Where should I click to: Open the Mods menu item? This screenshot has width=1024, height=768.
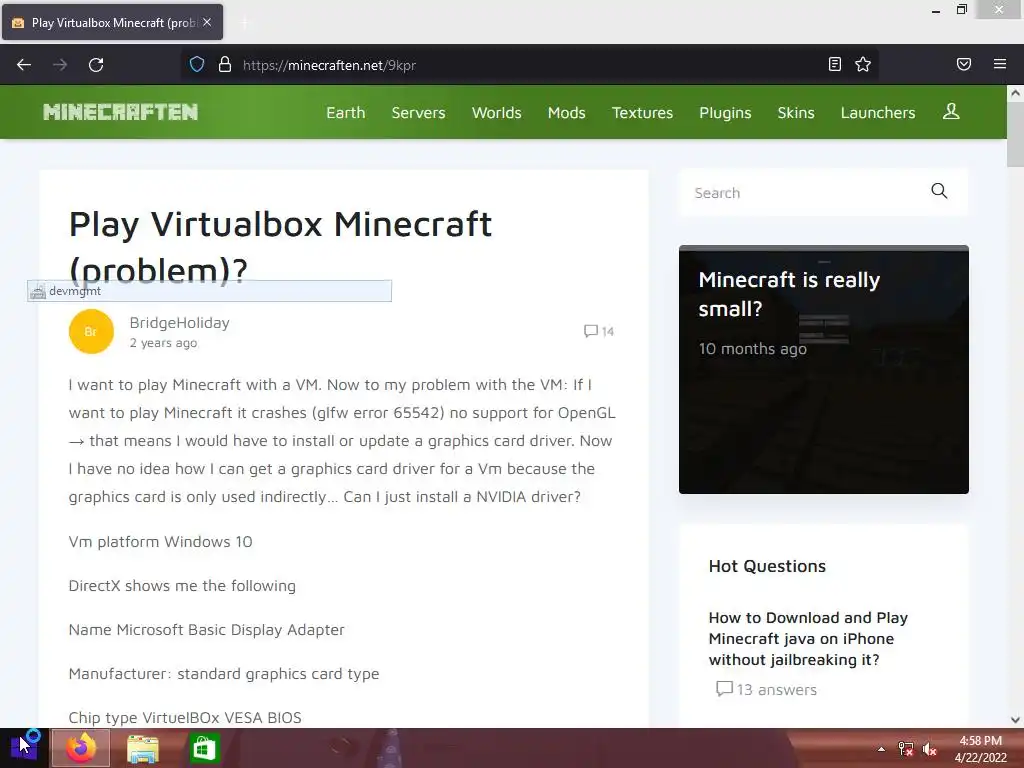(566, 112)
